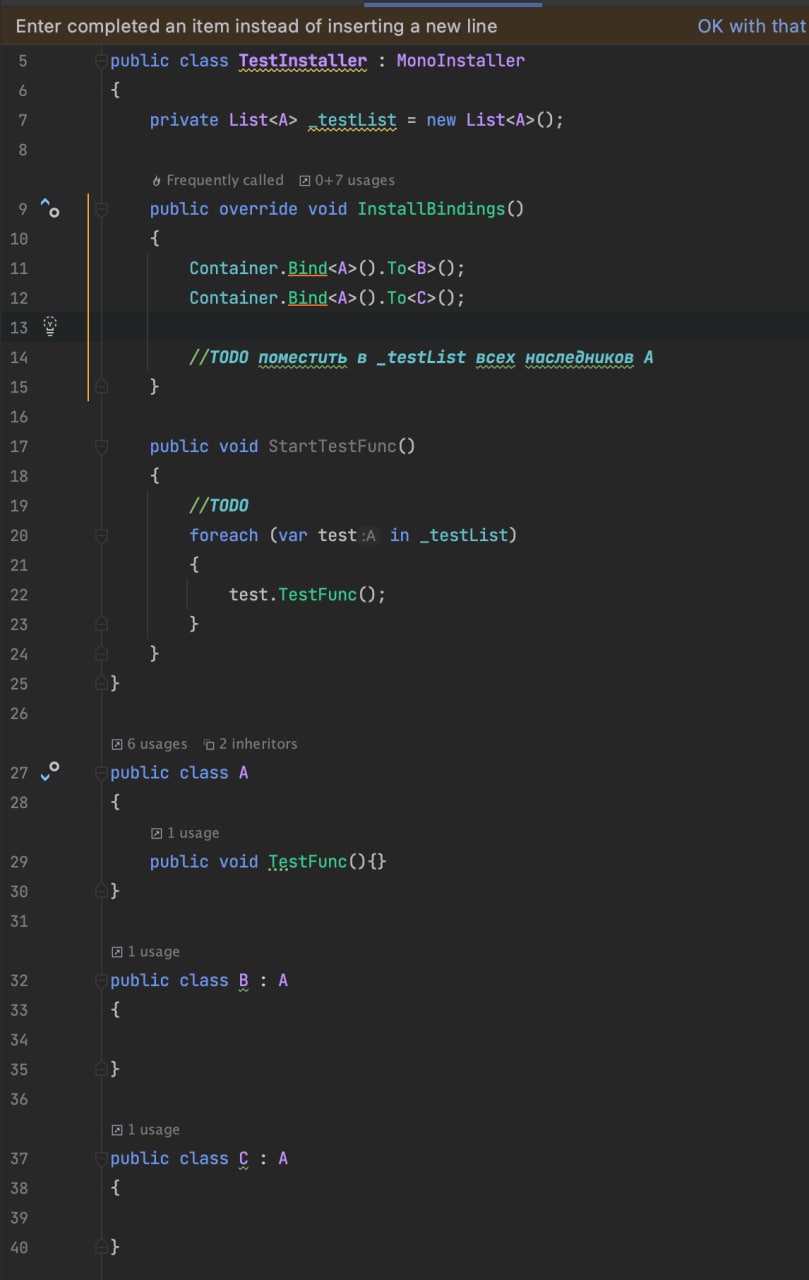Click line number 13 in the gutter
The height and width of the screenshot is (1280, 809).
click(x=19, y=327)
